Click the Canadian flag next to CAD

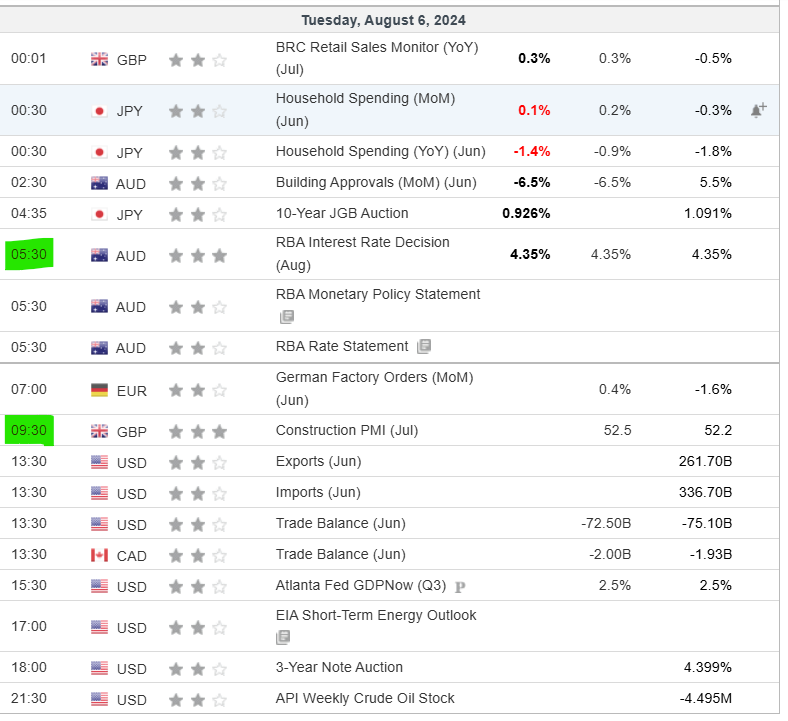coord(99,555)
